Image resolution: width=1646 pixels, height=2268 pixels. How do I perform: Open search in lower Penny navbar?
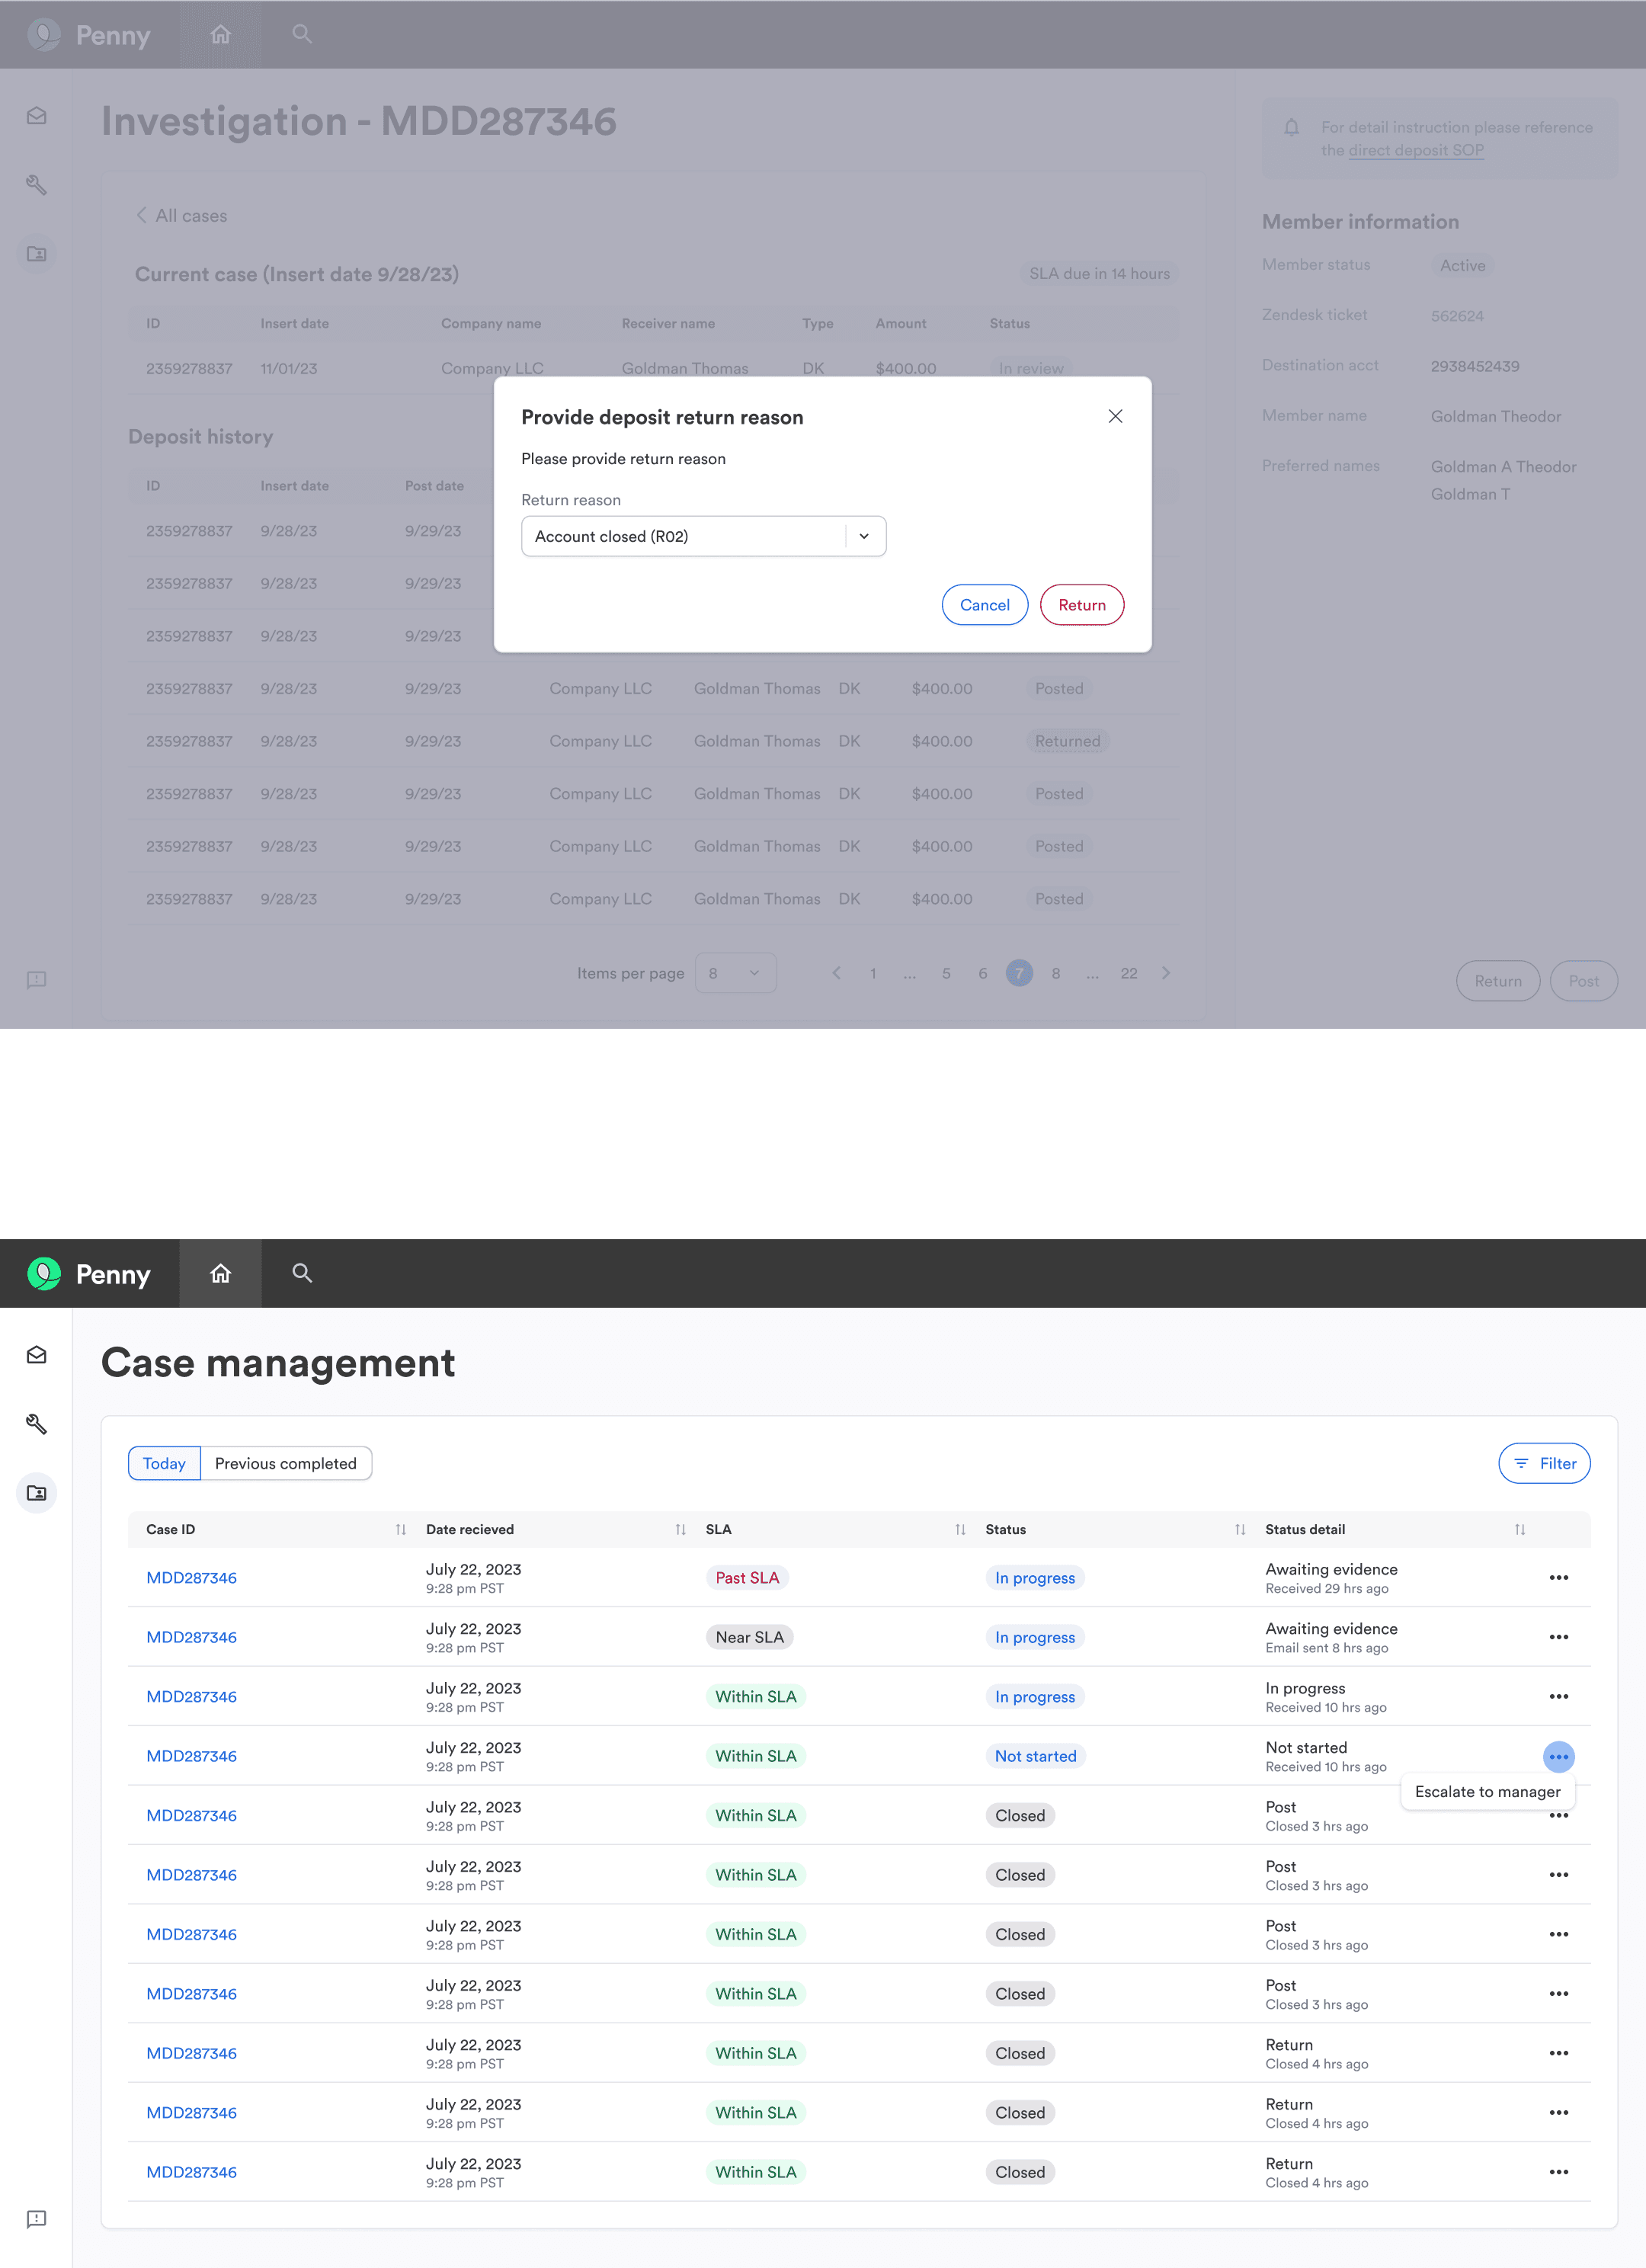click(x=302, y=1273)
